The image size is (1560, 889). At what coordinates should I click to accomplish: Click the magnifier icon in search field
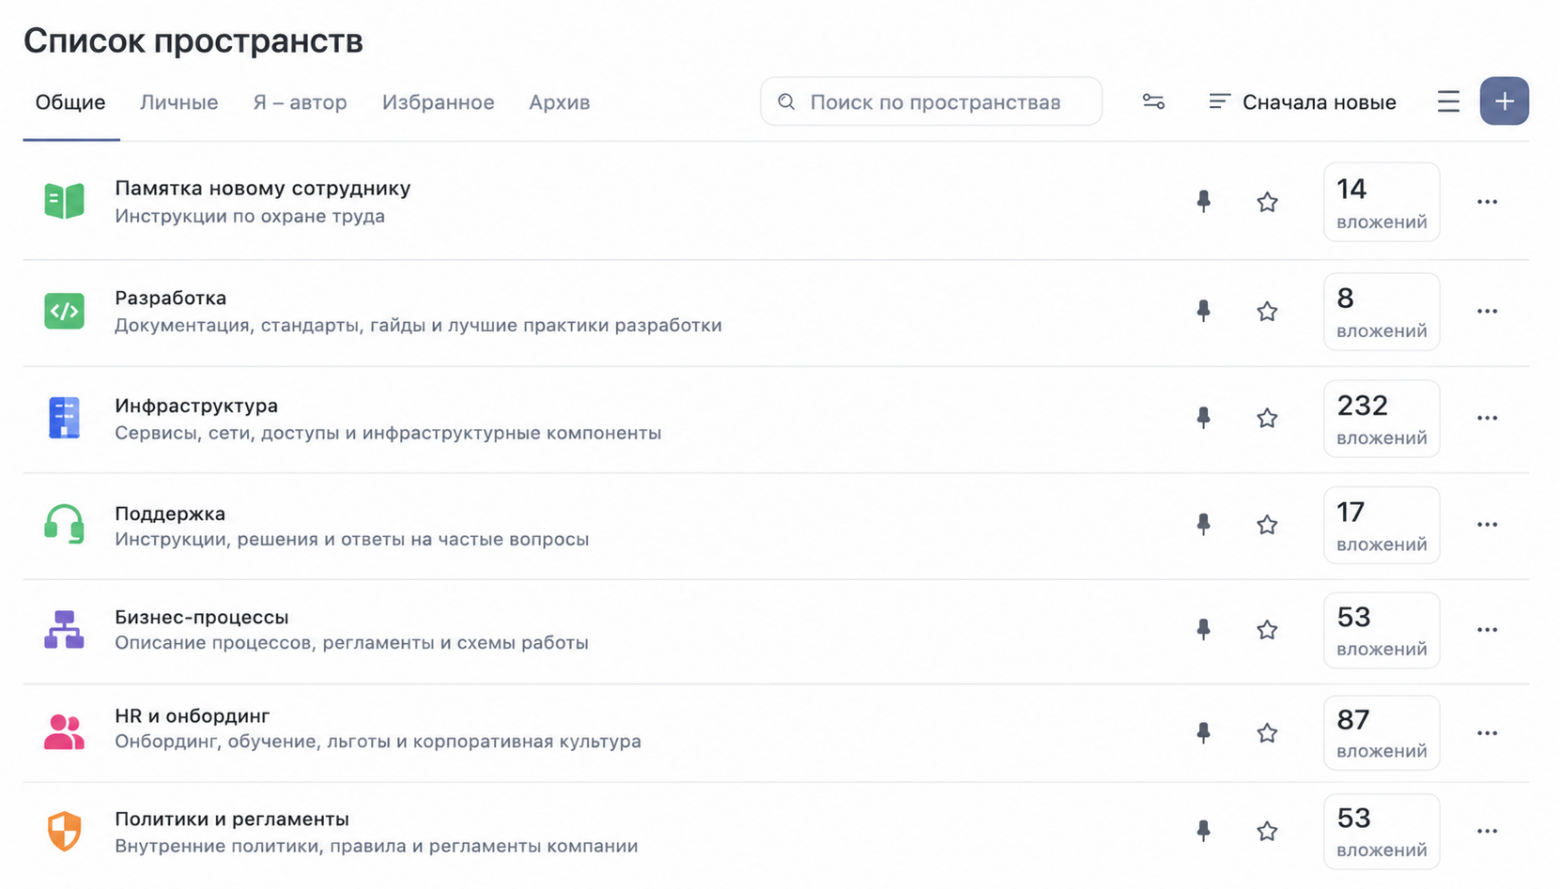786,102
